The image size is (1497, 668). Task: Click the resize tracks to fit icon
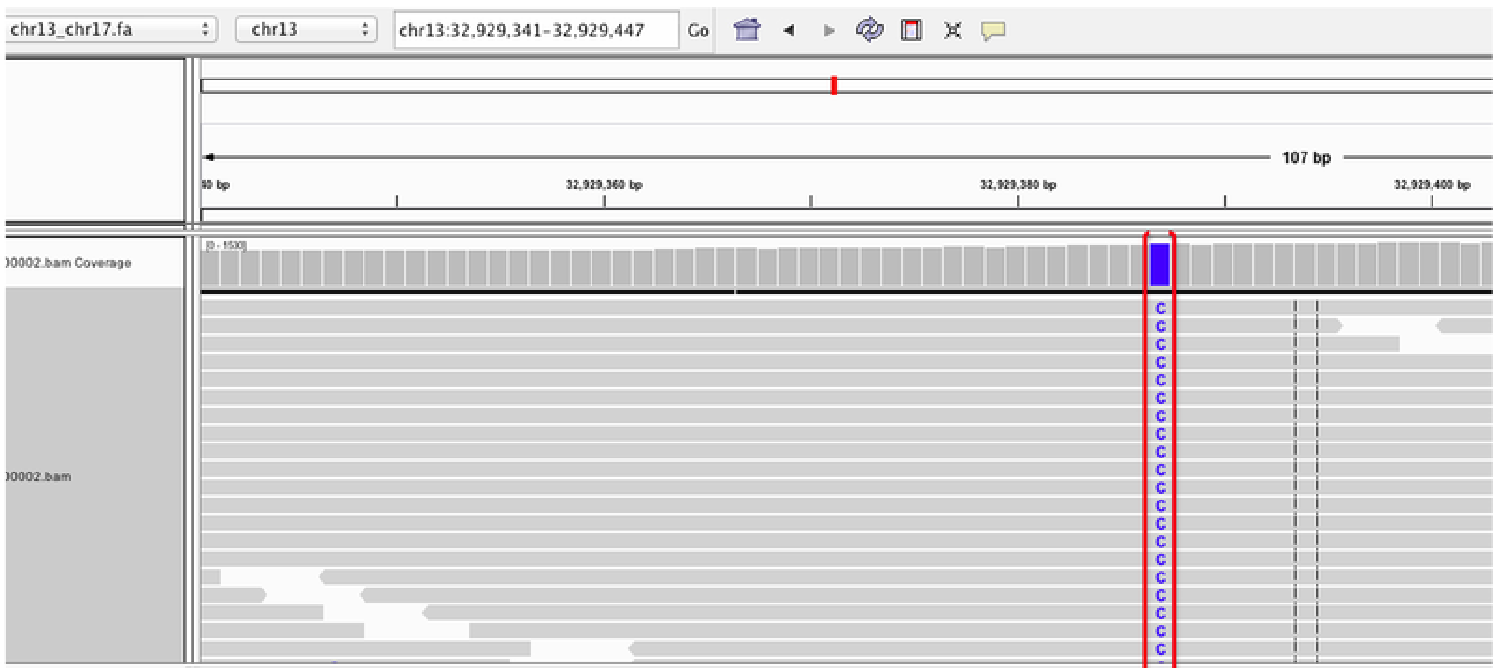(x=952, y=30)
